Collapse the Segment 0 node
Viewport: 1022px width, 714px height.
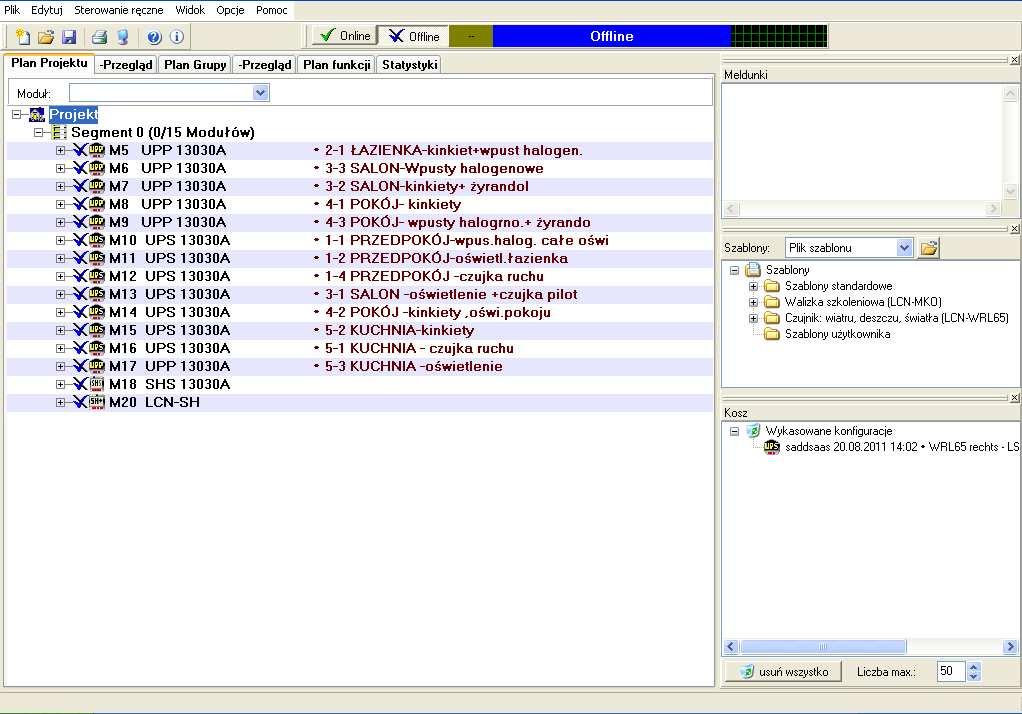pyautogui.click(x=39, y=132)
